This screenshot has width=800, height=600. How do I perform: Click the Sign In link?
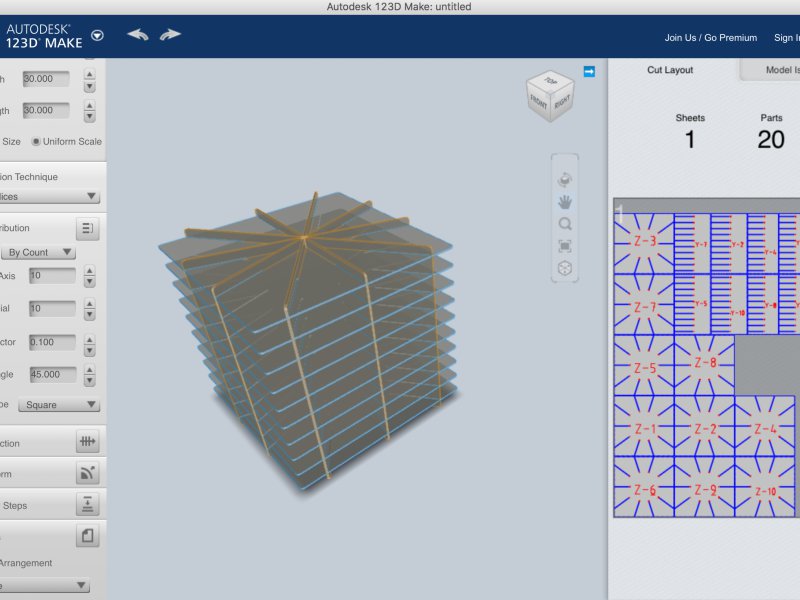(786, 38)
